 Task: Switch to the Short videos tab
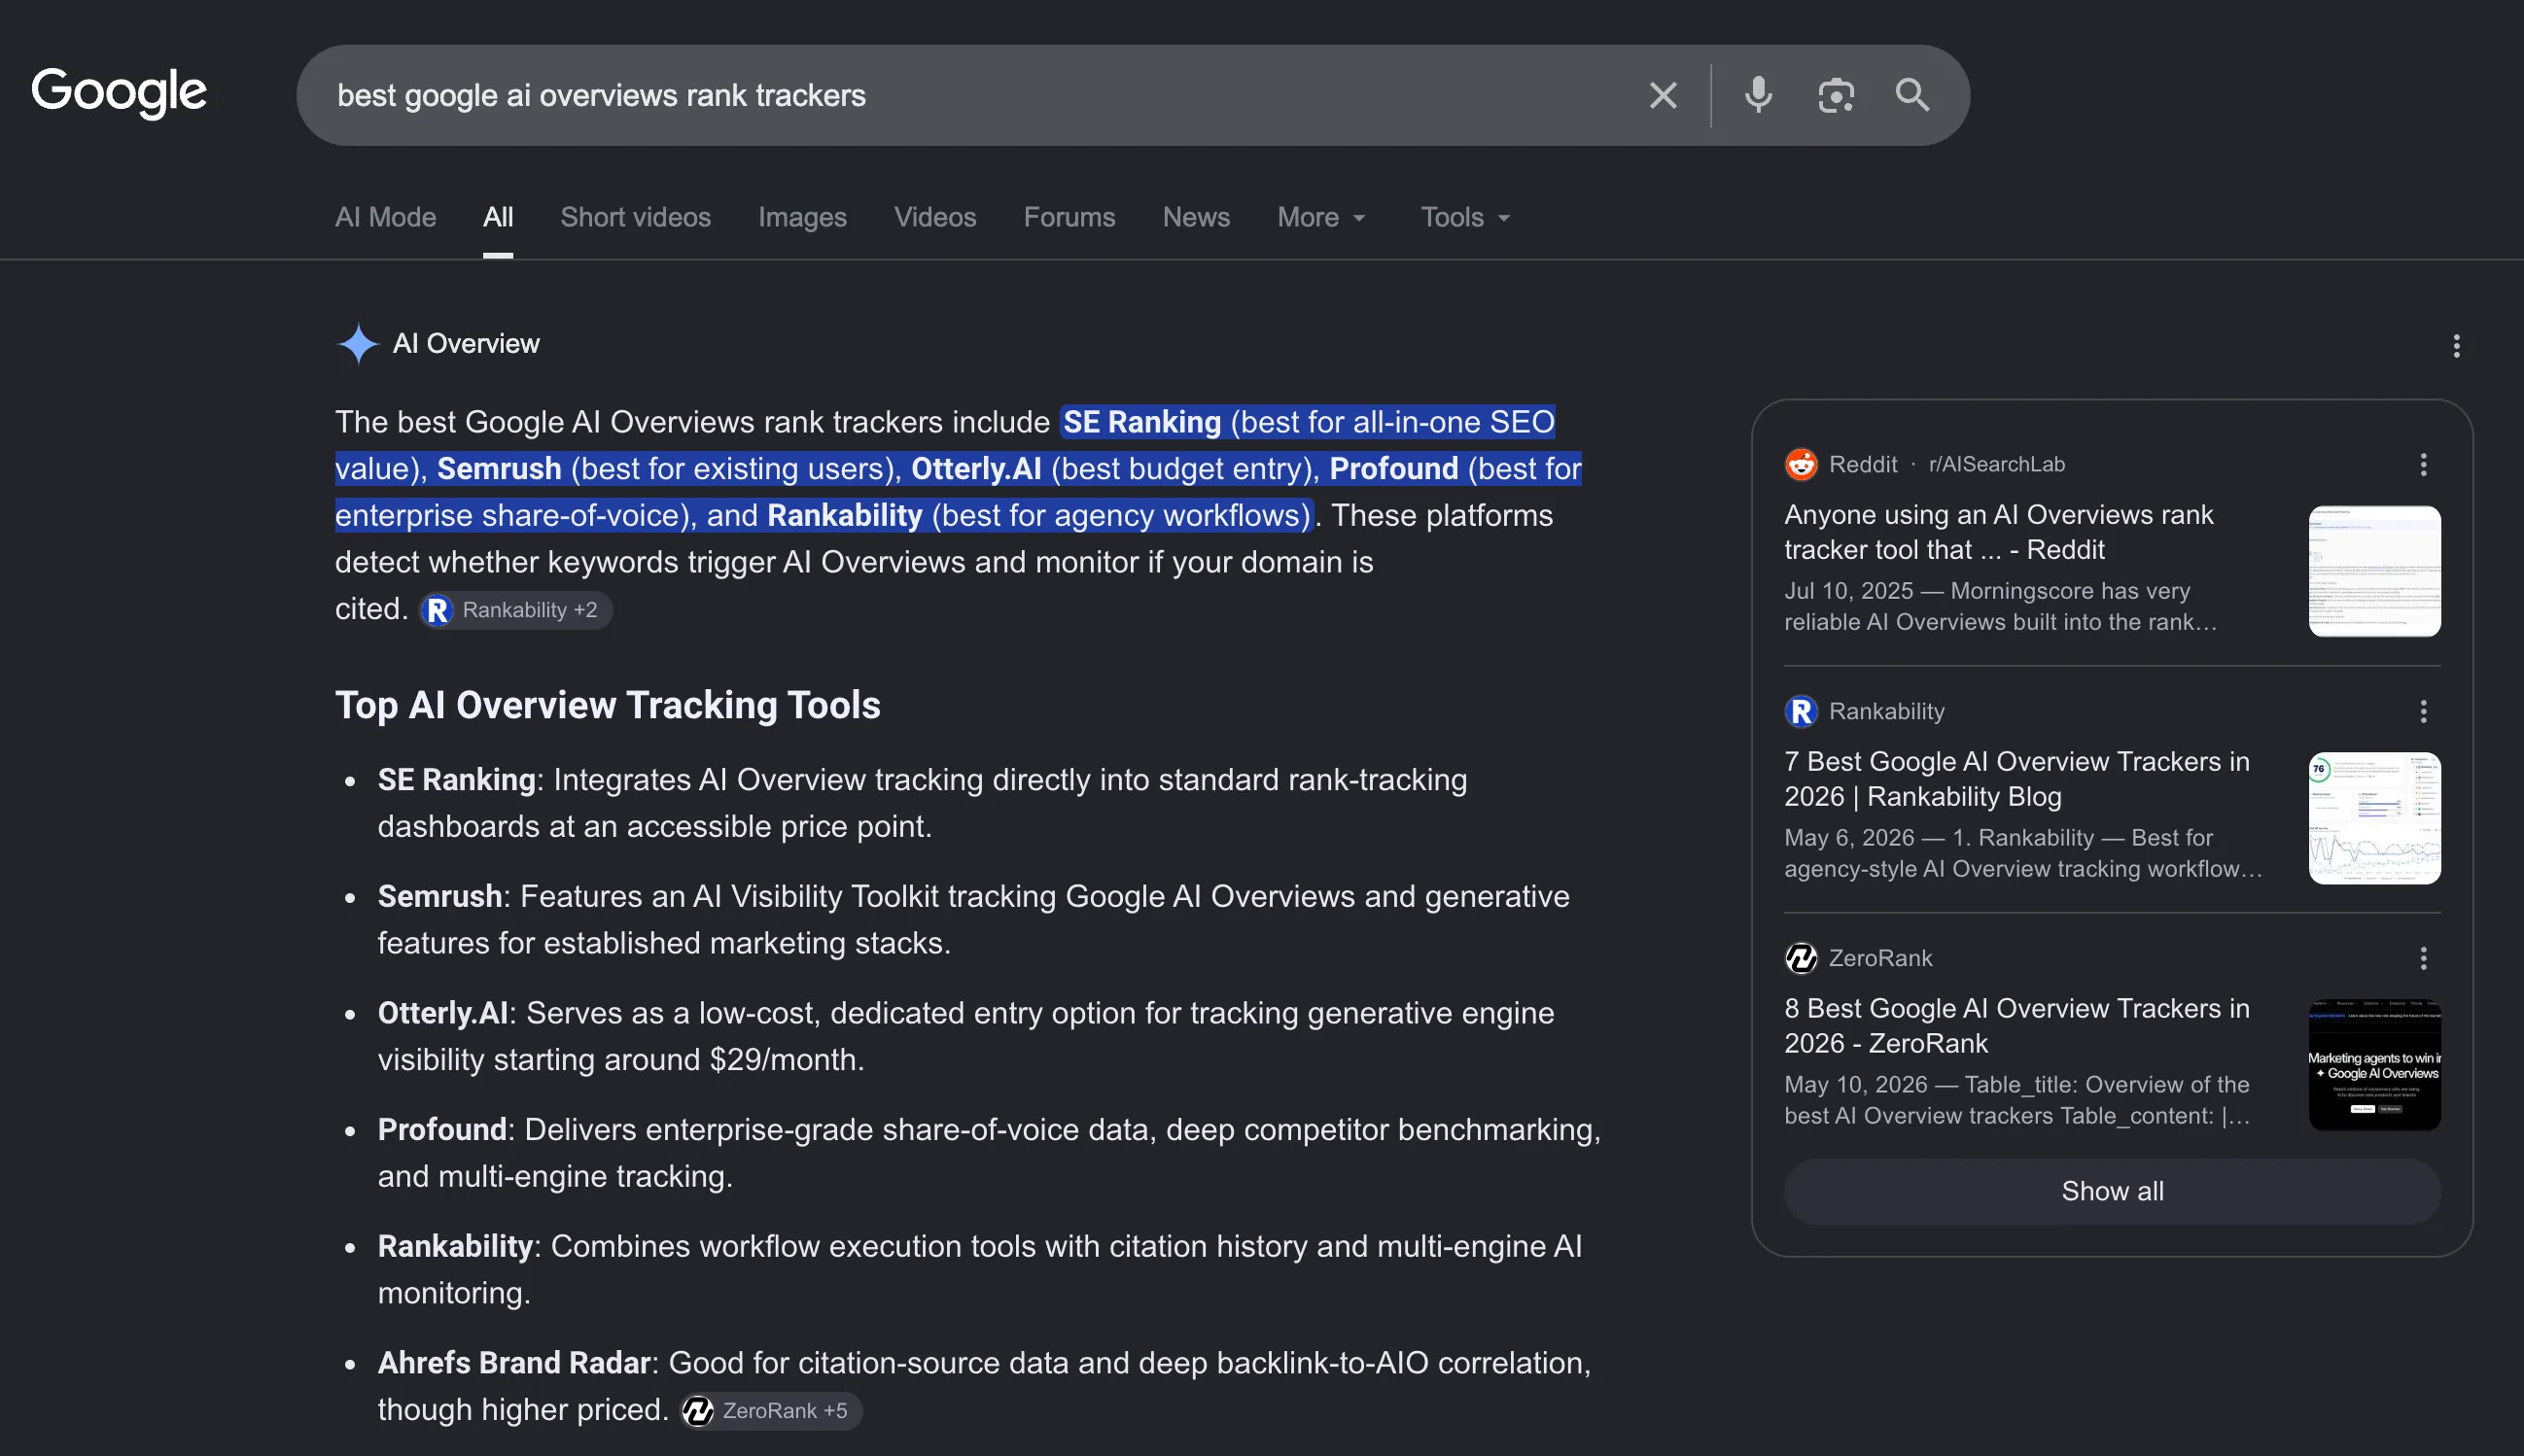(636, 217)
